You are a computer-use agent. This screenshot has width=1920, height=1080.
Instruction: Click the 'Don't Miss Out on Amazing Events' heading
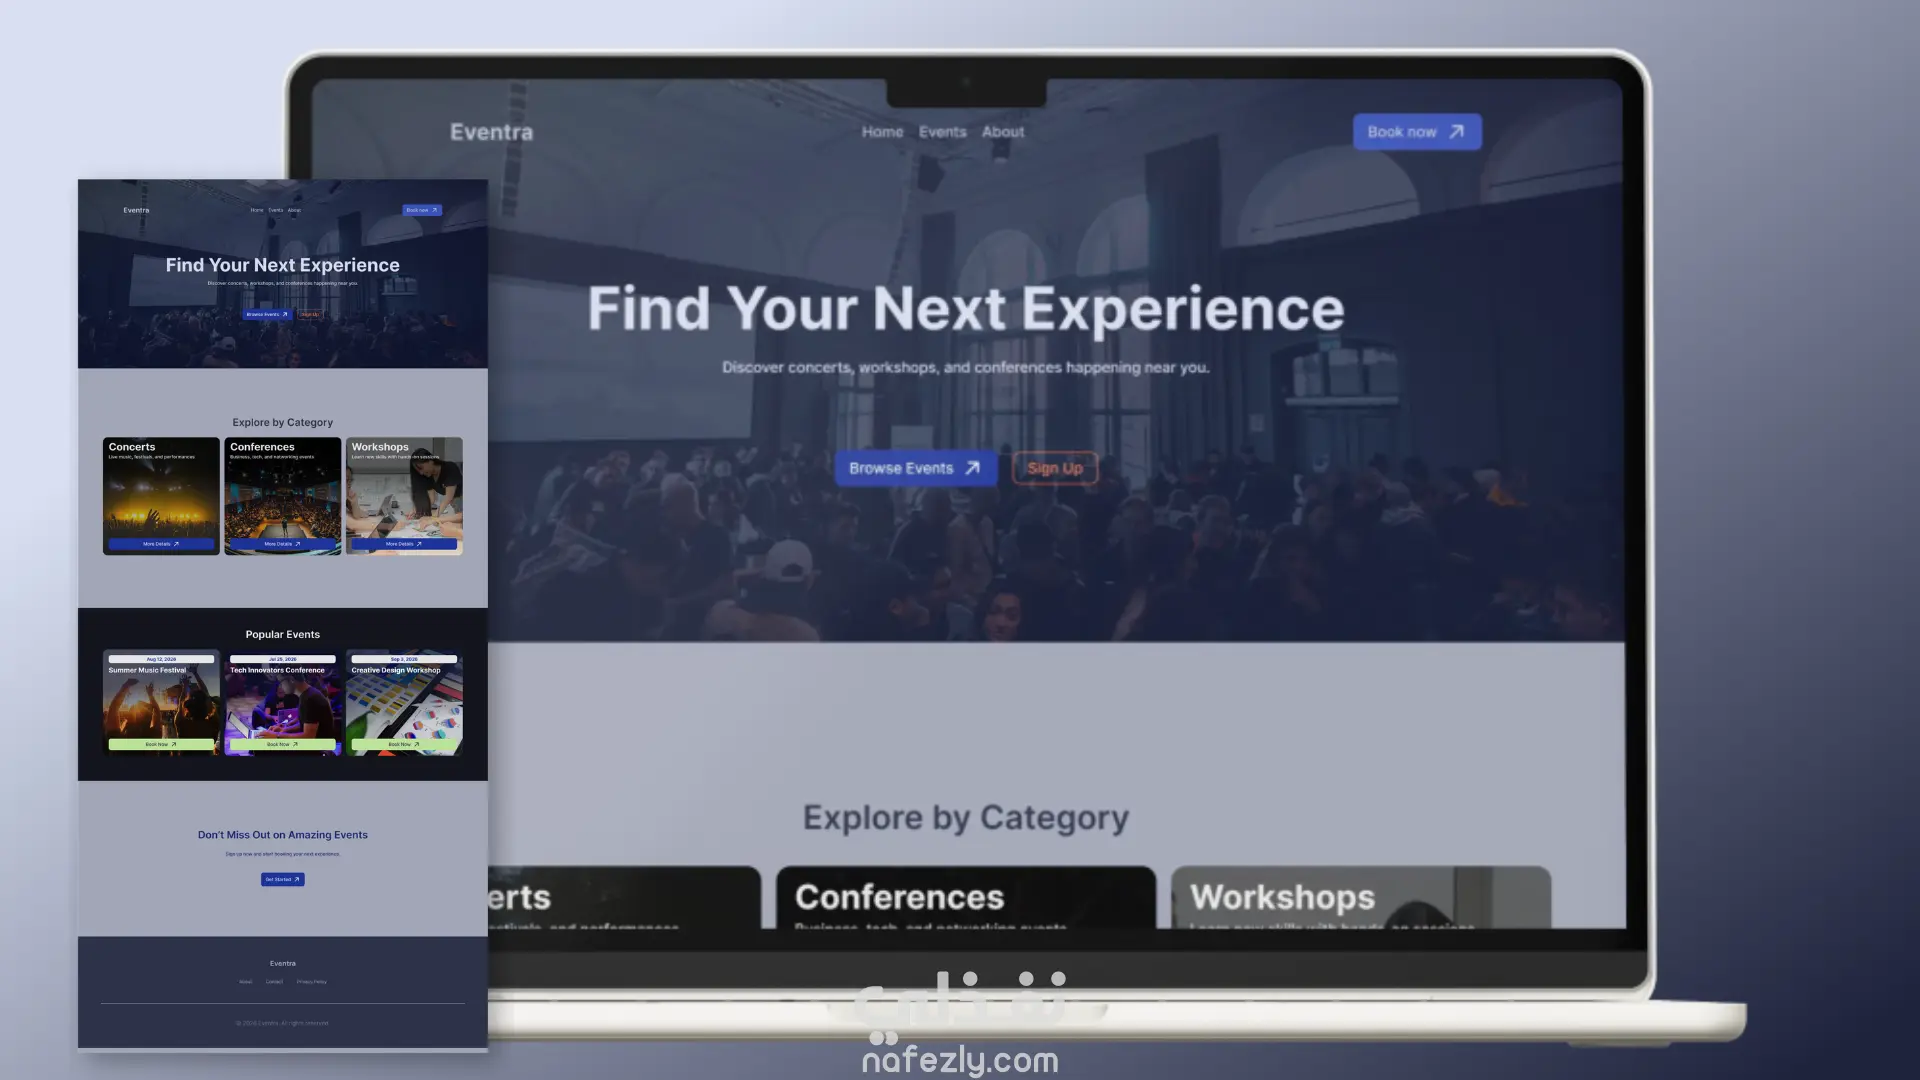[x=283, y=835]
